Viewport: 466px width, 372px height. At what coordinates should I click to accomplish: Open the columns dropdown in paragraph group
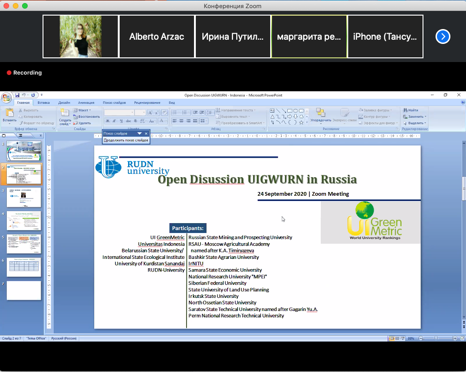[x=204, y=121]
